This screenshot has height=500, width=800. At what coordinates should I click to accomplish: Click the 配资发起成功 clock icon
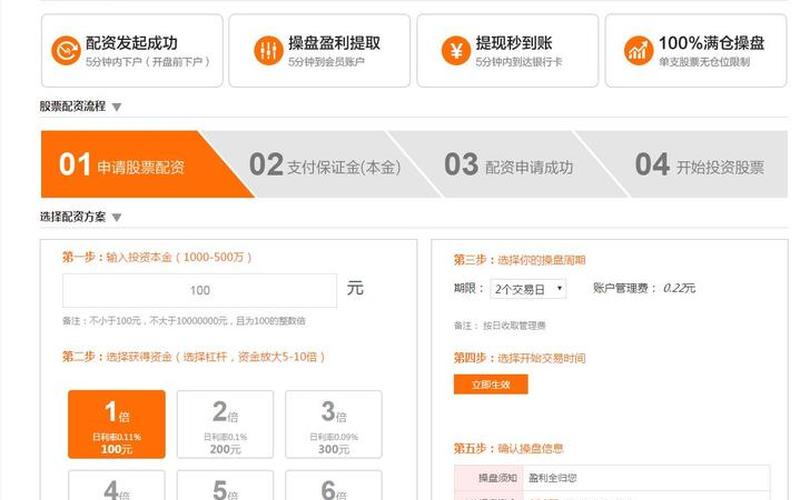click(66, 51)
